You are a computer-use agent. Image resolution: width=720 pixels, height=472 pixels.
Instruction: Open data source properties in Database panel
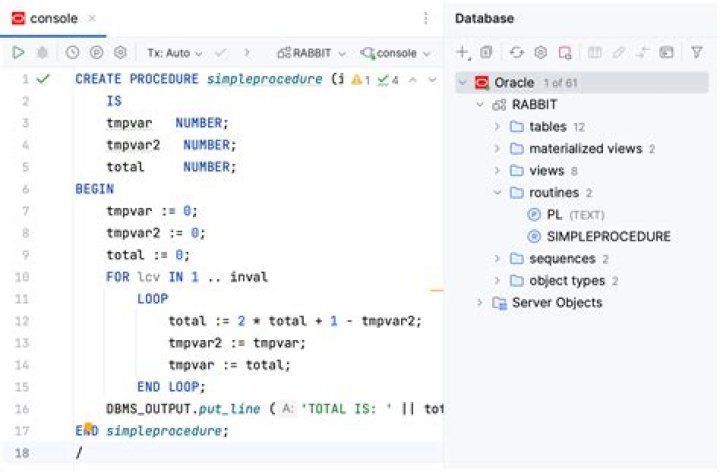[x=540, y=52]
